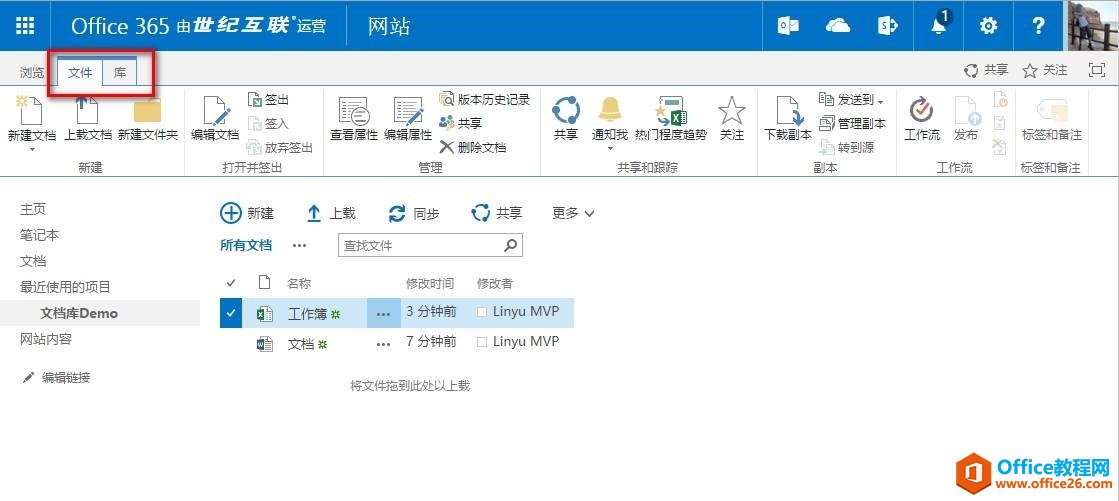Open 版本历史记录 in the ribbon
The height and width of the screenshot is (501, 1119).
tap(485, 99)
